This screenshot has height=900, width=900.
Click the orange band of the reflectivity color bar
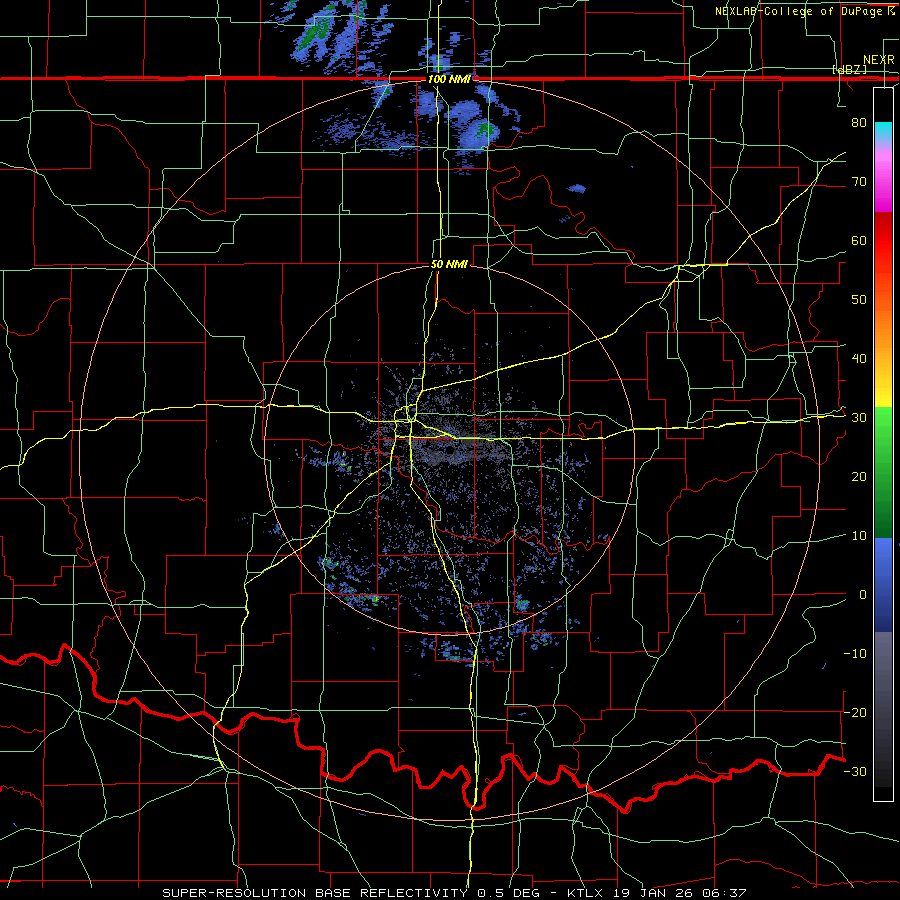[x=883, y=327]
